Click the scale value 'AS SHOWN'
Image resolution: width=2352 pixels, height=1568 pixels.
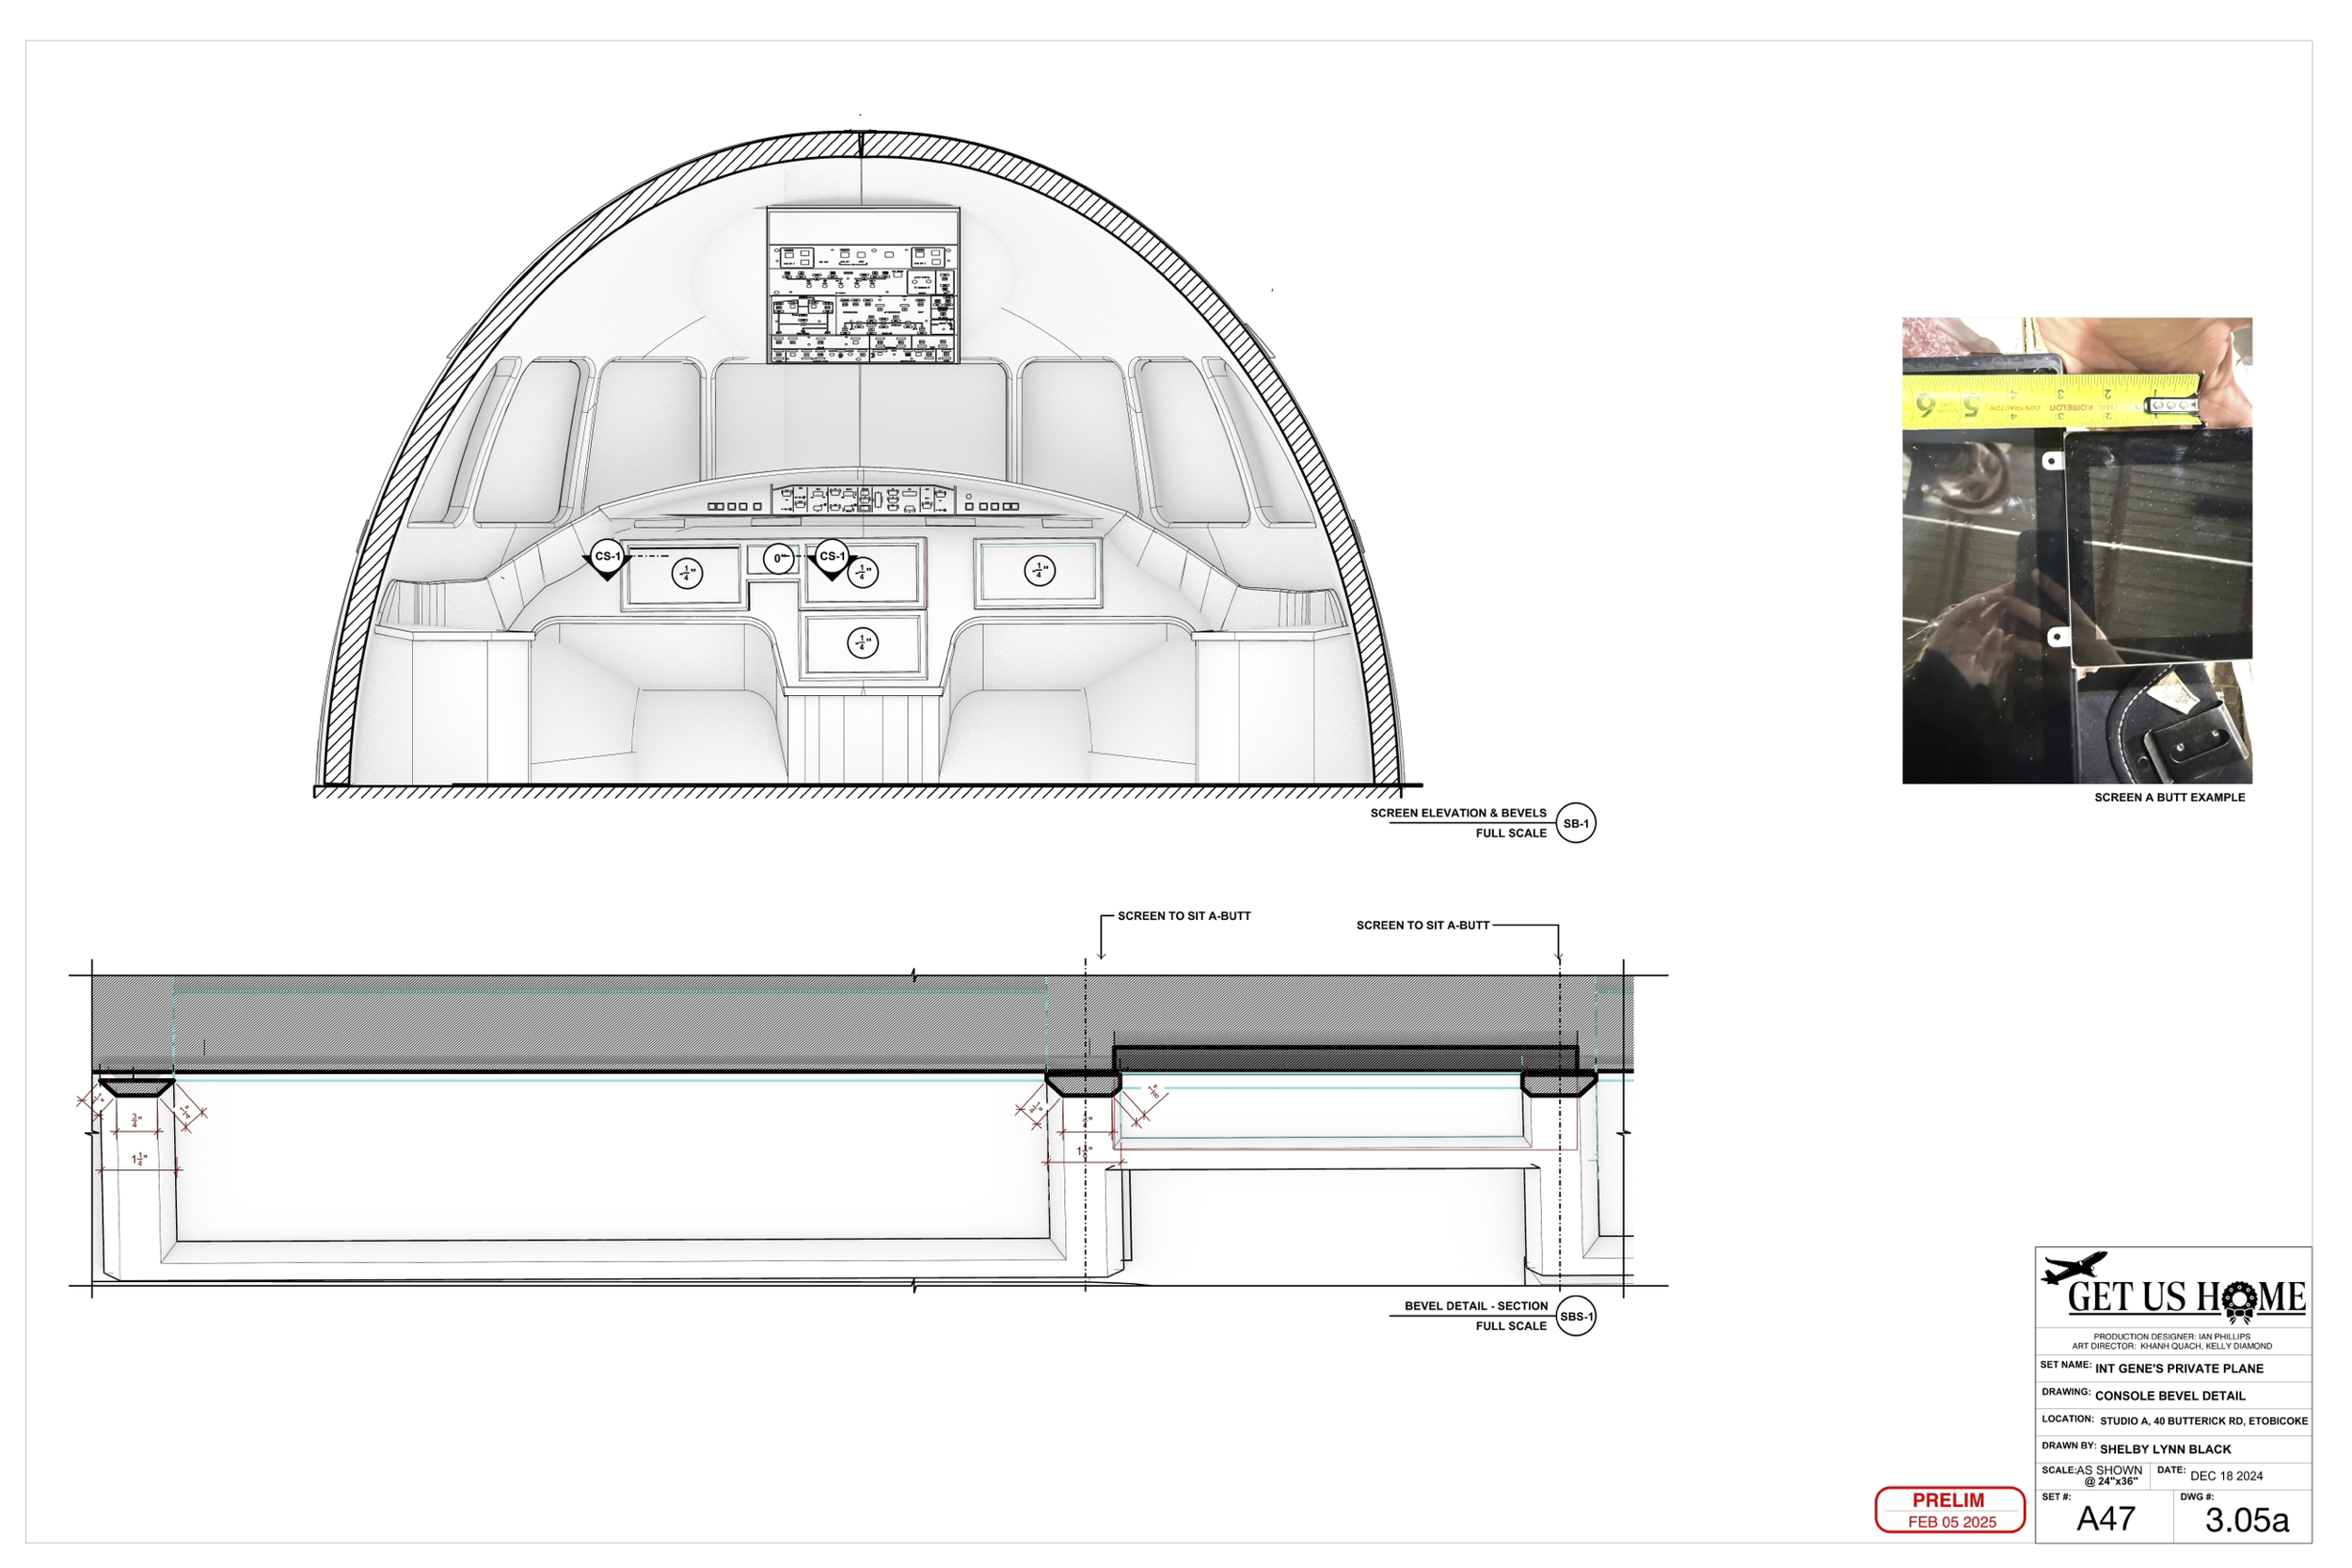[x=2109, y=1470]
